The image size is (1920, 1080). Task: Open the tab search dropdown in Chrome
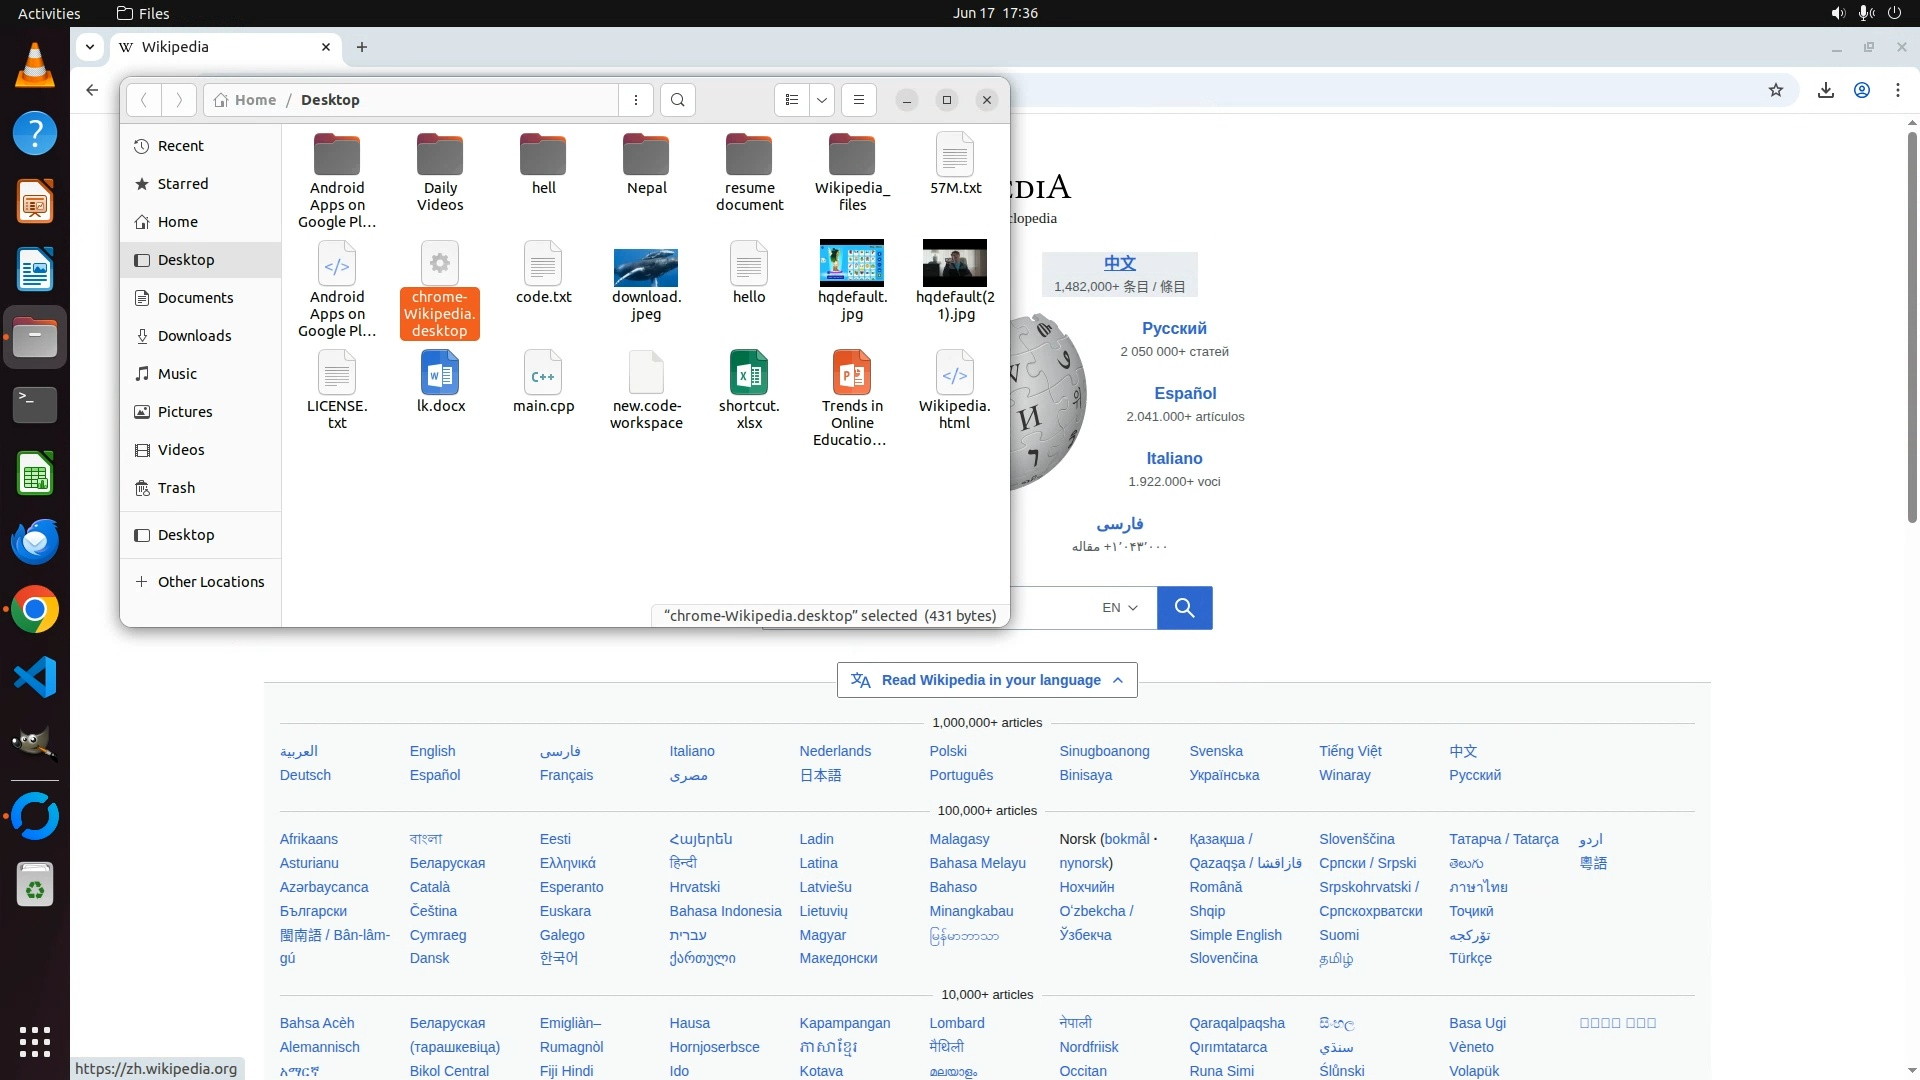tap(90, 47)
